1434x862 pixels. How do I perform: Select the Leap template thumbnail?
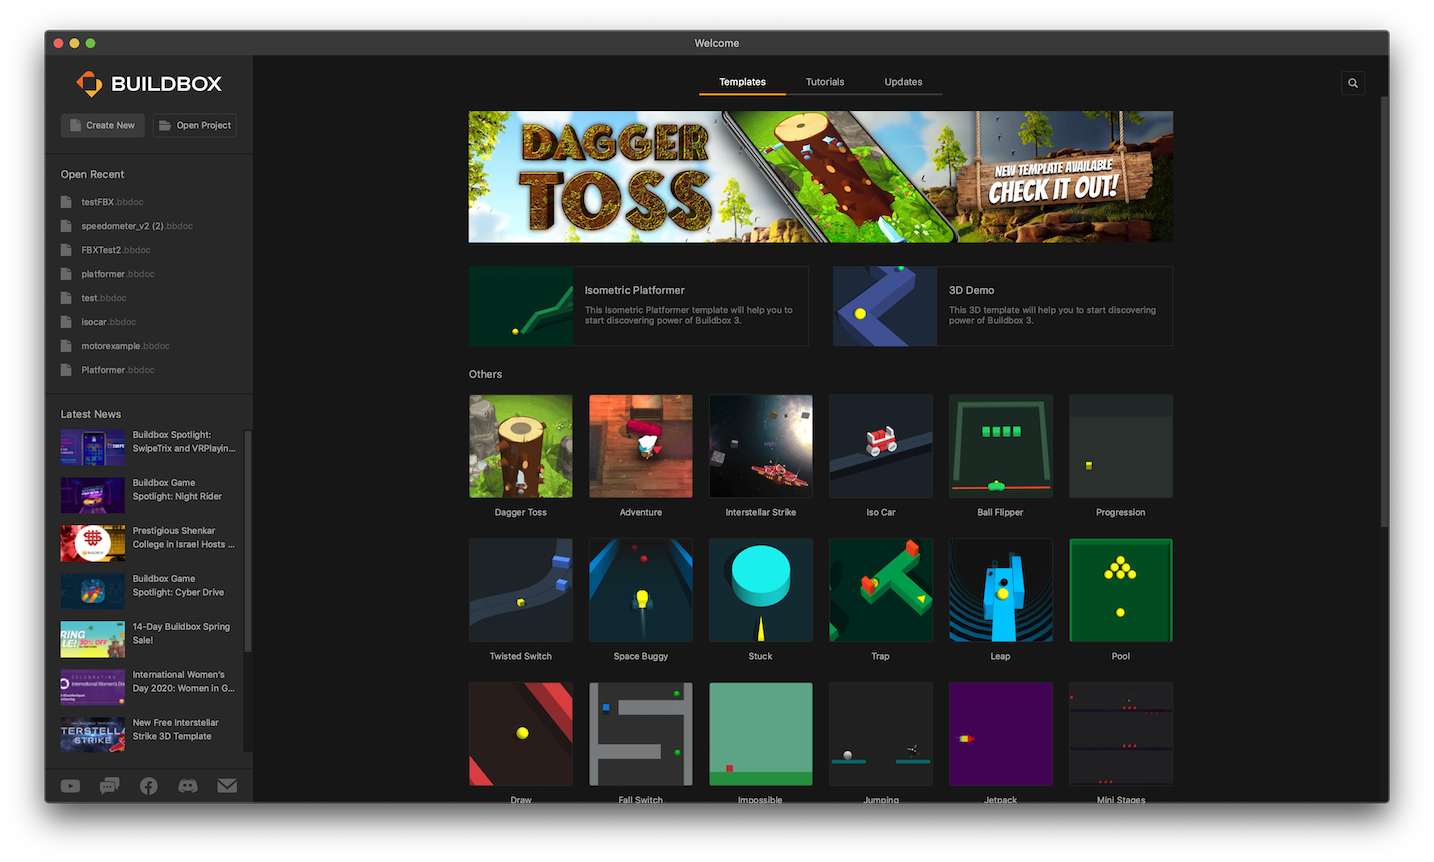click(x=1001, y=590)
